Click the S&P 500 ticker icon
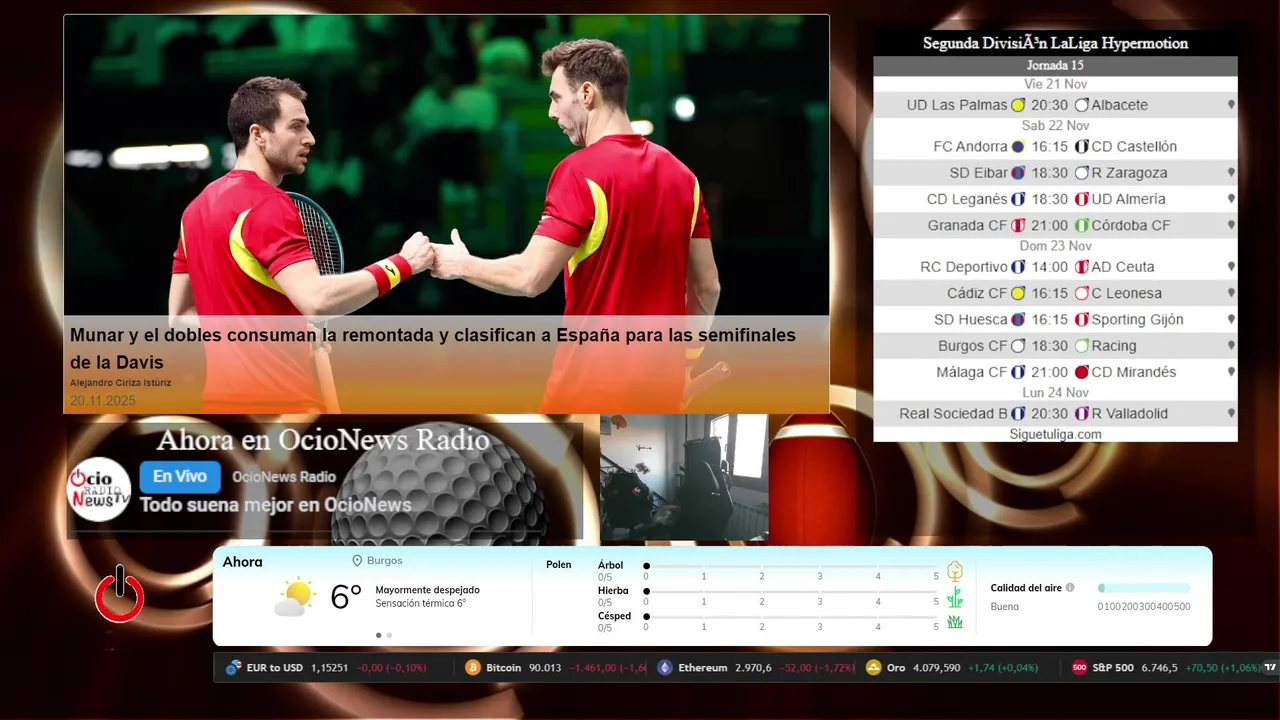Image resolution: width=1280 pixels, height=720 pixels. click(x=1079, y=668)
